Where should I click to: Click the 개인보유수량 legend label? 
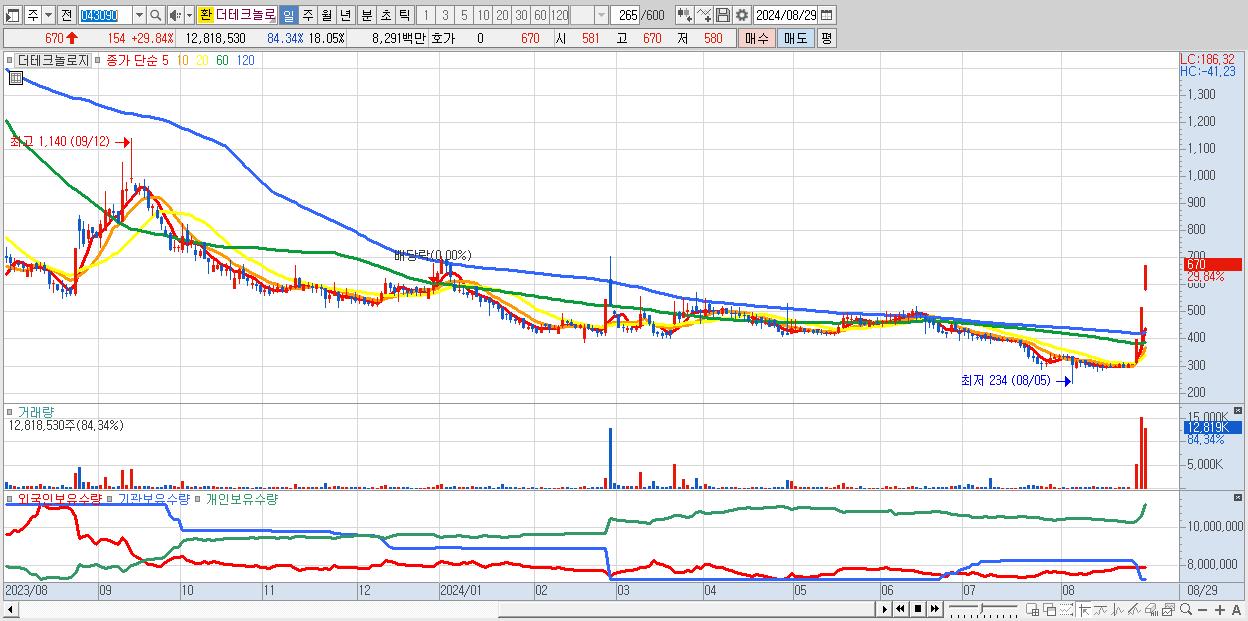tap(241, 498)
